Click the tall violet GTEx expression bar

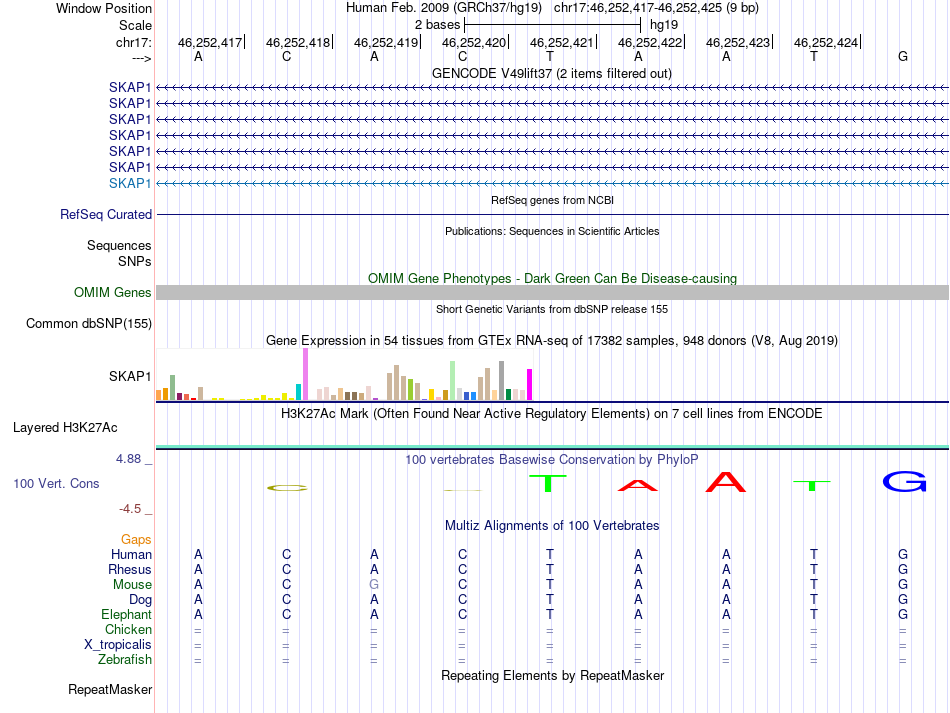(305, 374)
